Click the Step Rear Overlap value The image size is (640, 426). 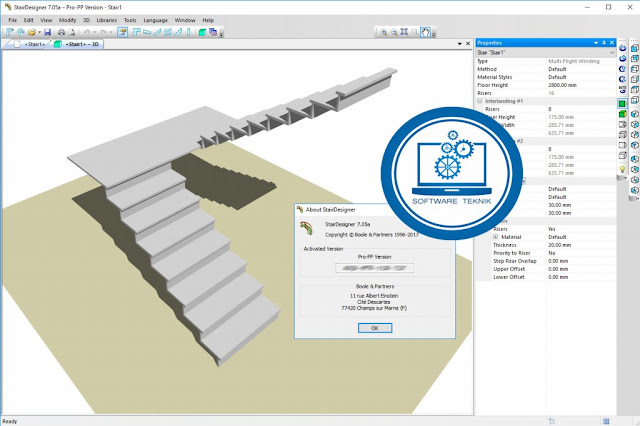pyautogui.click(x=558, y=261)
